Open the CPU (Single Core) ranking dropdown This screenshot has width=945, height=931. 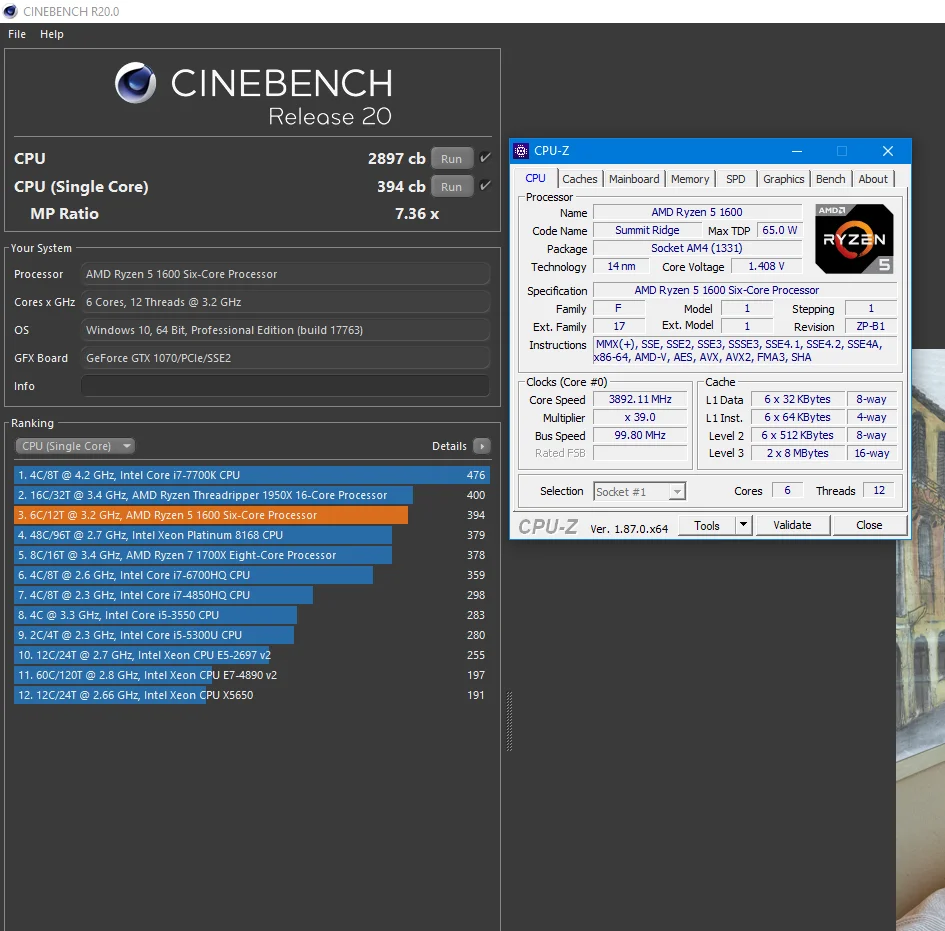point(75,446)
